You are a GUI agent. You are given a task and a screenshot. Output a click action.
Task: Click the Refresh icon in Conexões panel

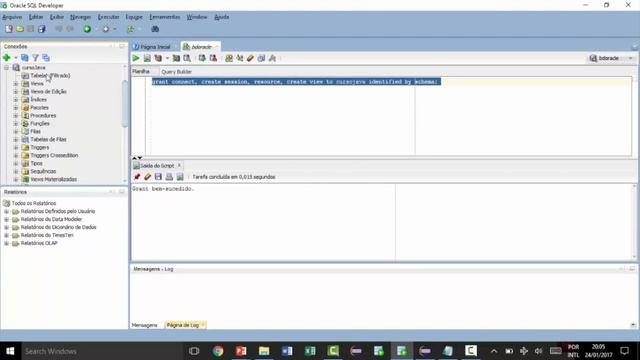point(25,58)
